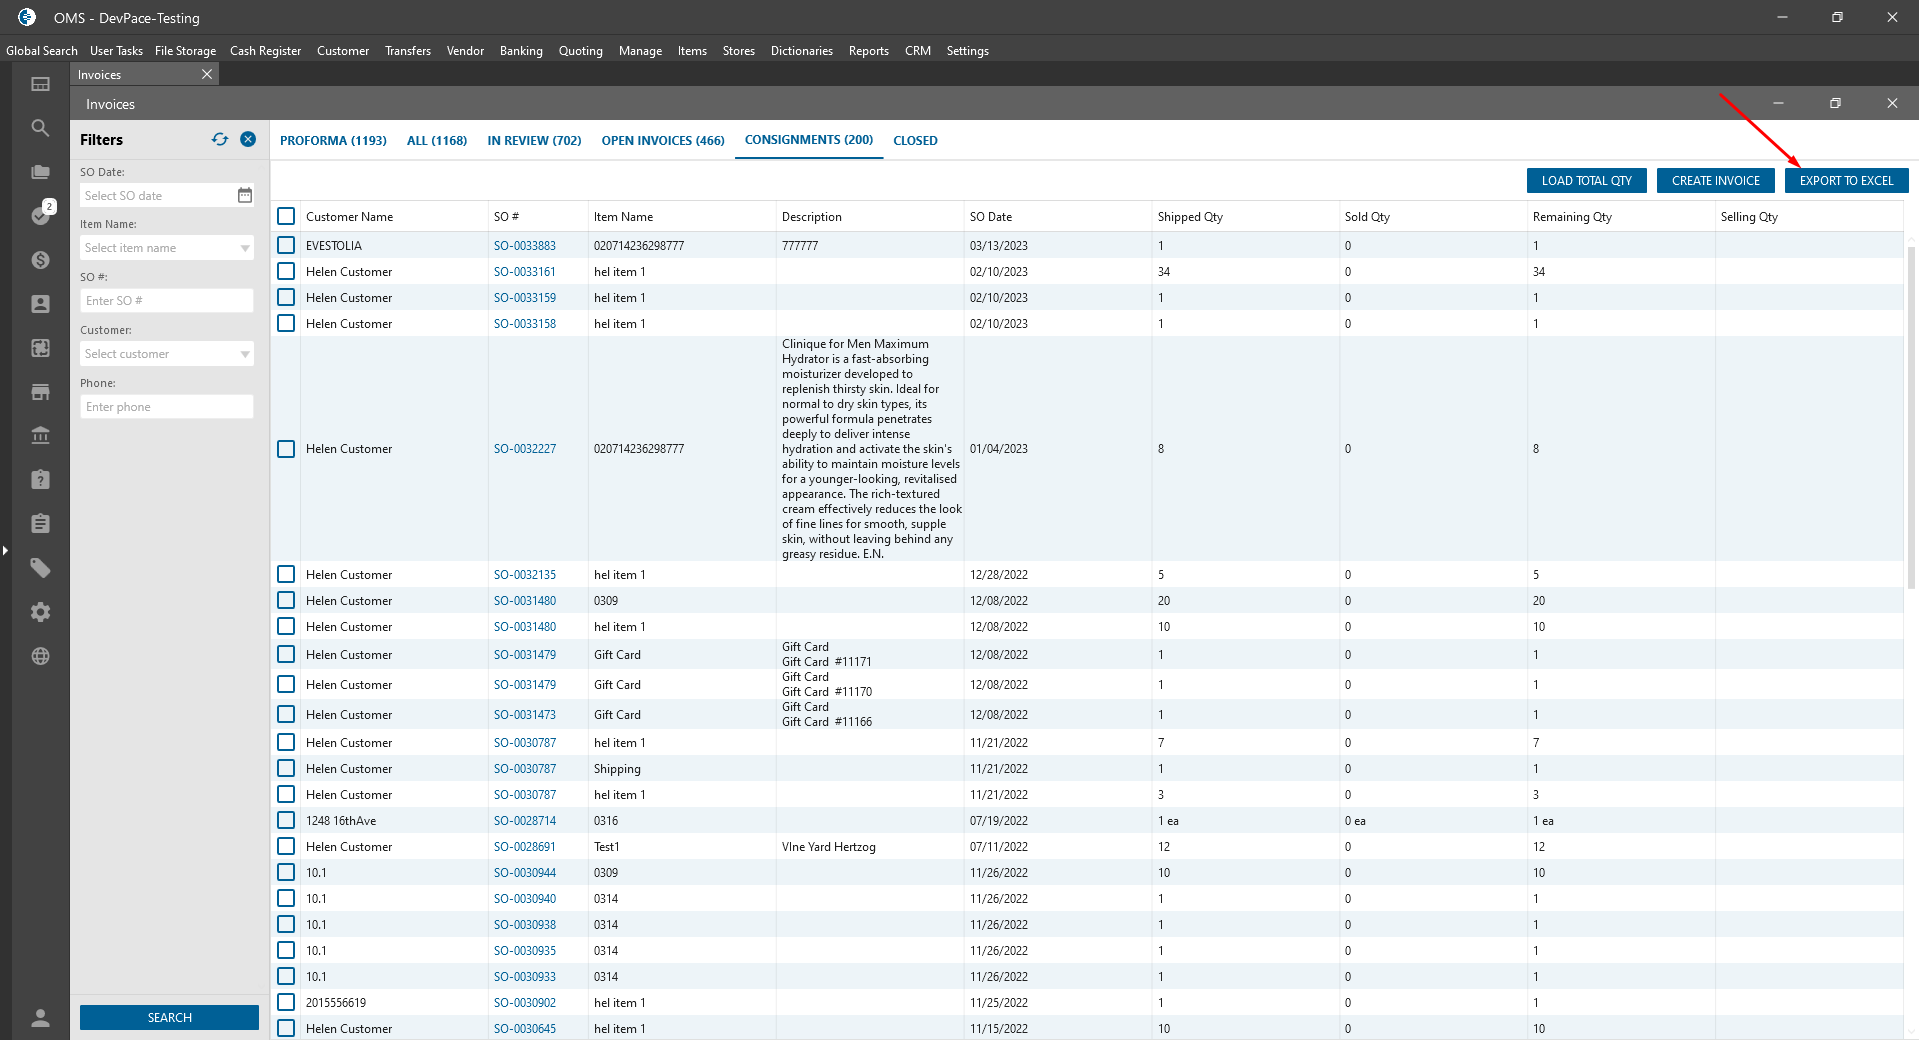Click the globe icon in sidebar

coord(40,656)
